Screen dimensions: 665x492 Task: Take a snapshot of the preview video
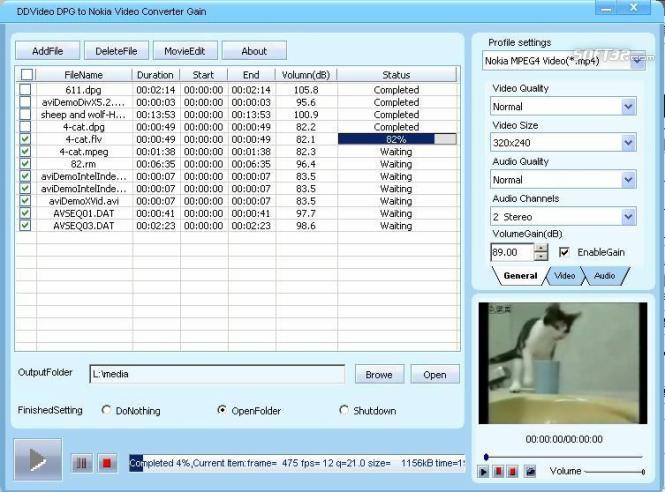(530, 472)
